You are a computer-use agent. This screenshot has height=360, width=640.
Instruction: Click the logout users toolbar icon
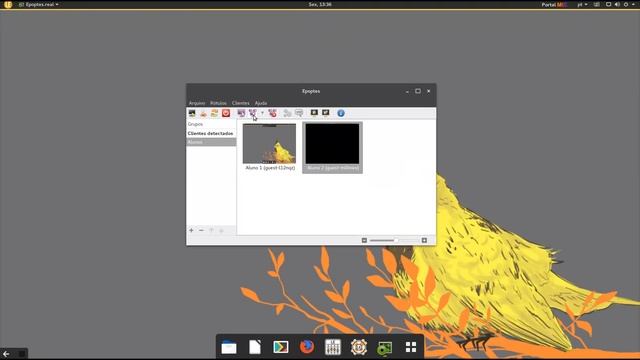click(x=203, y=113)
